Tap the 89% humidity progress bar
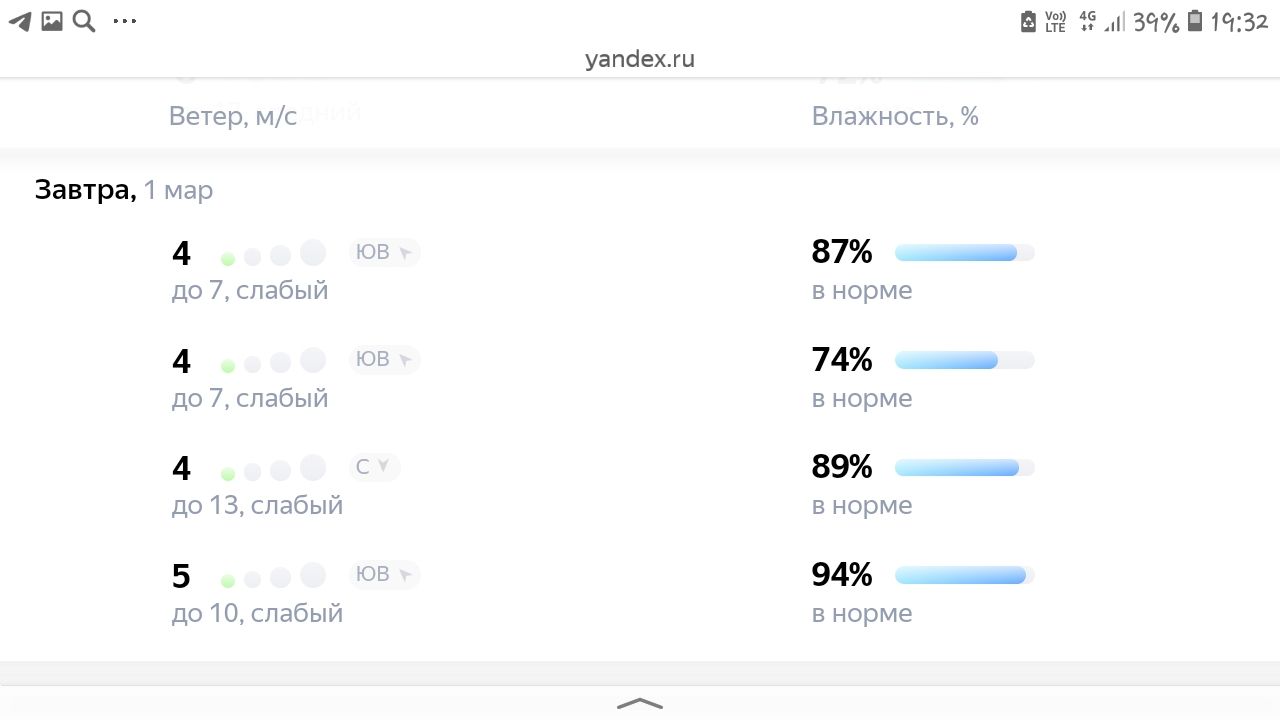Screen dimensions: 1280x720 [964, 467]
